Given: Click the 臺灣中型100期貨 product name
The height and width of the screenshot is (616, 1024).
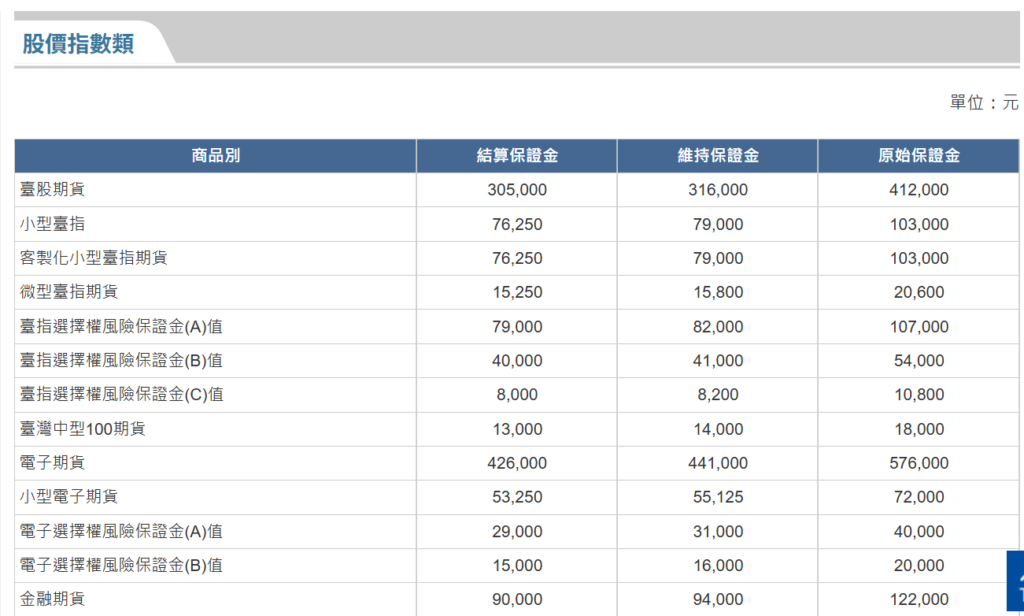Looking at the screenshot, I should 83,429.
